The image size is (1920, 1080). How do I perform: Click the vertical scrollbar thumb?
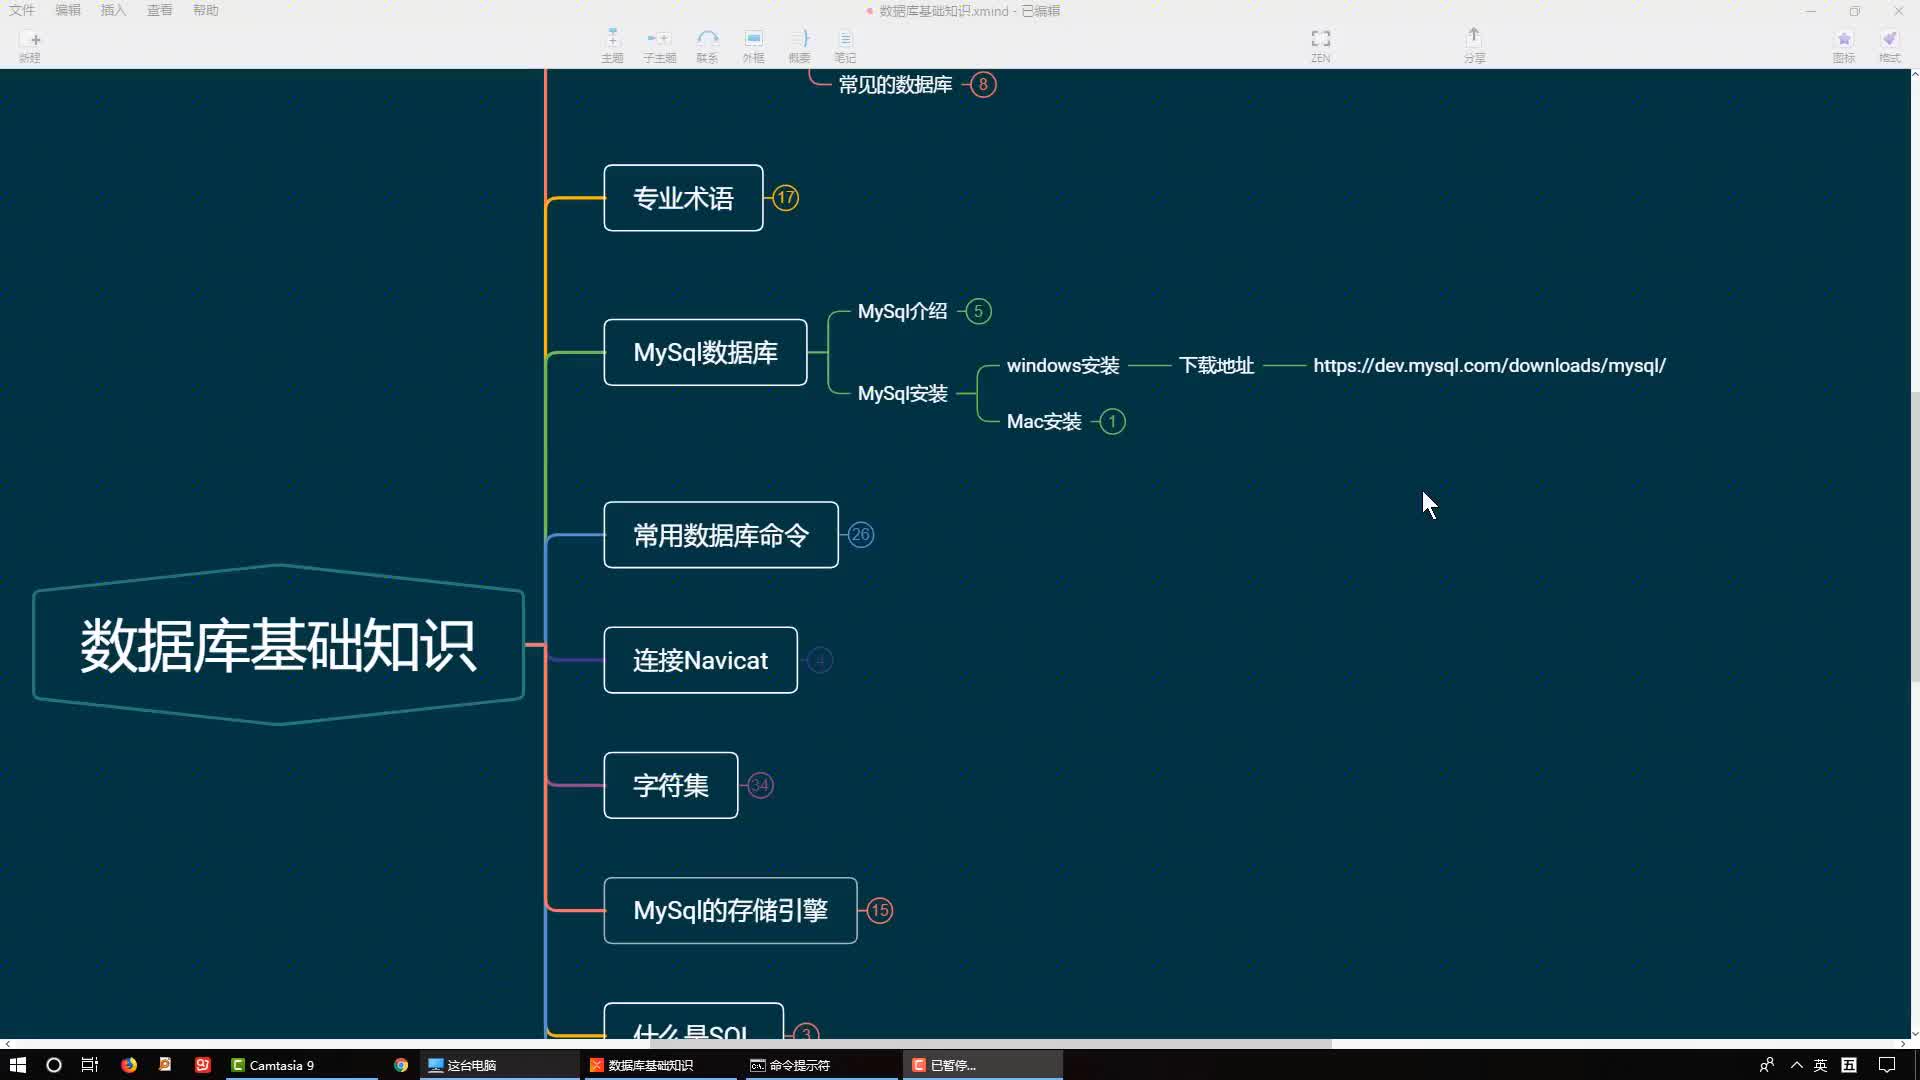pos(1914,535)
